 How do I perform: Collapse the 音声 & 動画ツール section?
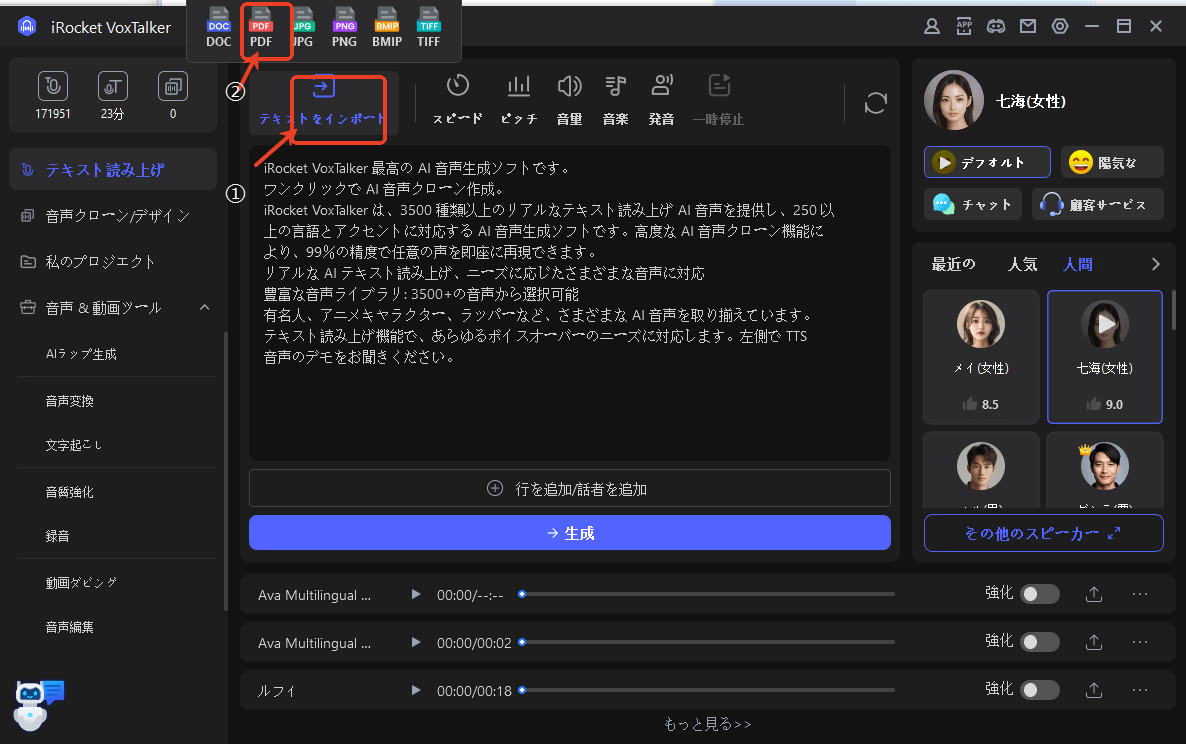204,307
